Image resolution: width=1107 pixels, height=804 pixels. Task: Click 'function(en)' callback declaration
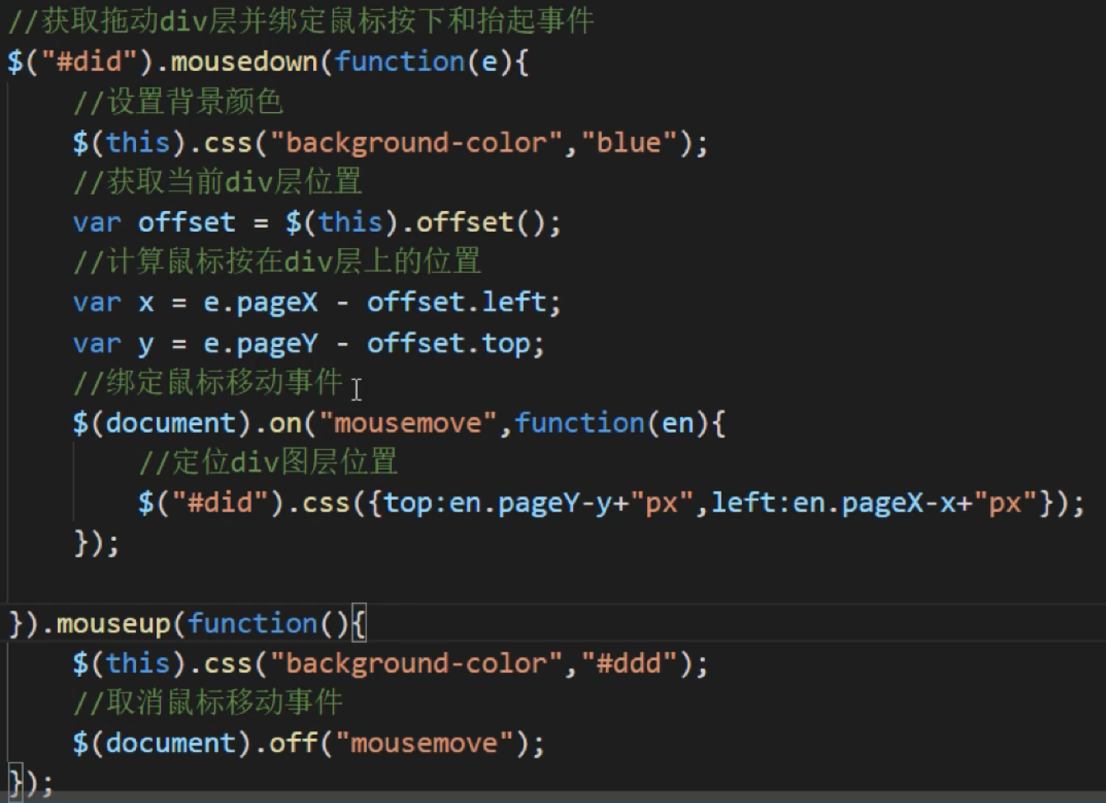point(611,424)
